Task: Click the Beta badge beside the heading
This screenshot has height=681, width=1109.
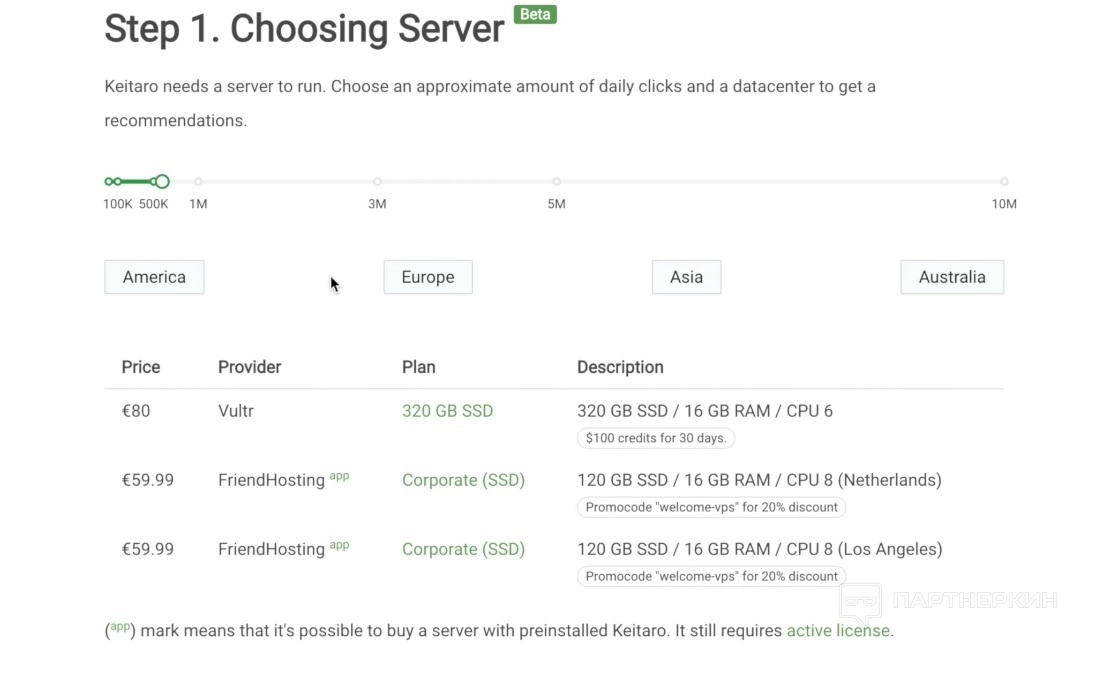Action: pyautogui.click(x=535, y=15)
